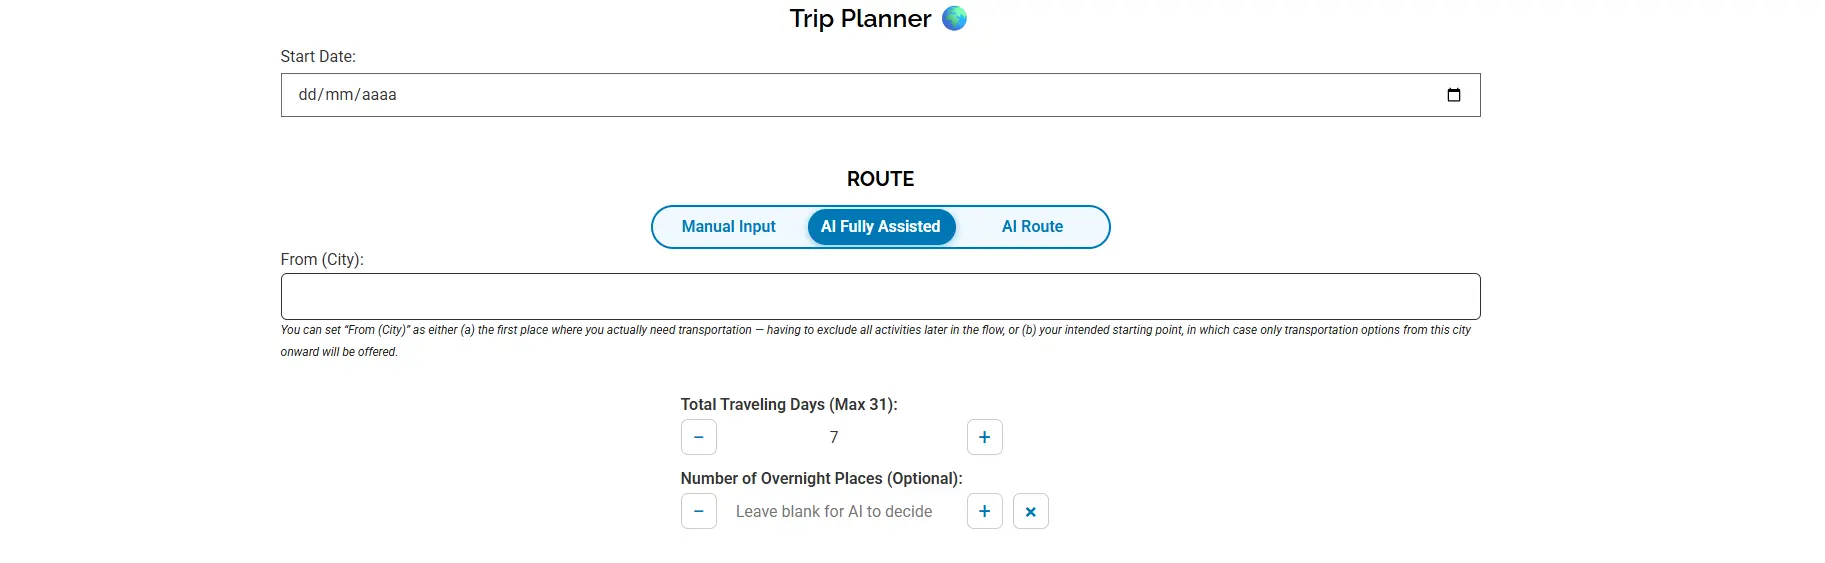Click the Number of Overnight Places label
Image resolution: width=1825 pixels, height=563 pixels.
click(x=821, y=479)
